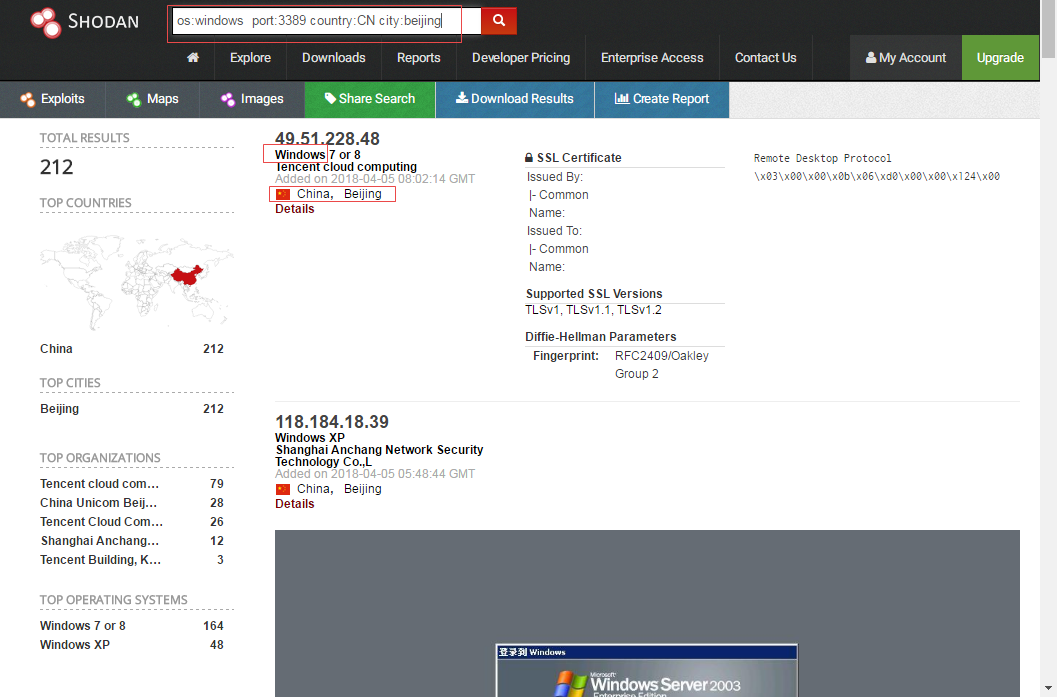The height and width of the screenshot is (697, 1057).
Task: Open host 118.184.18.39
Action: [x=332, y=422]
